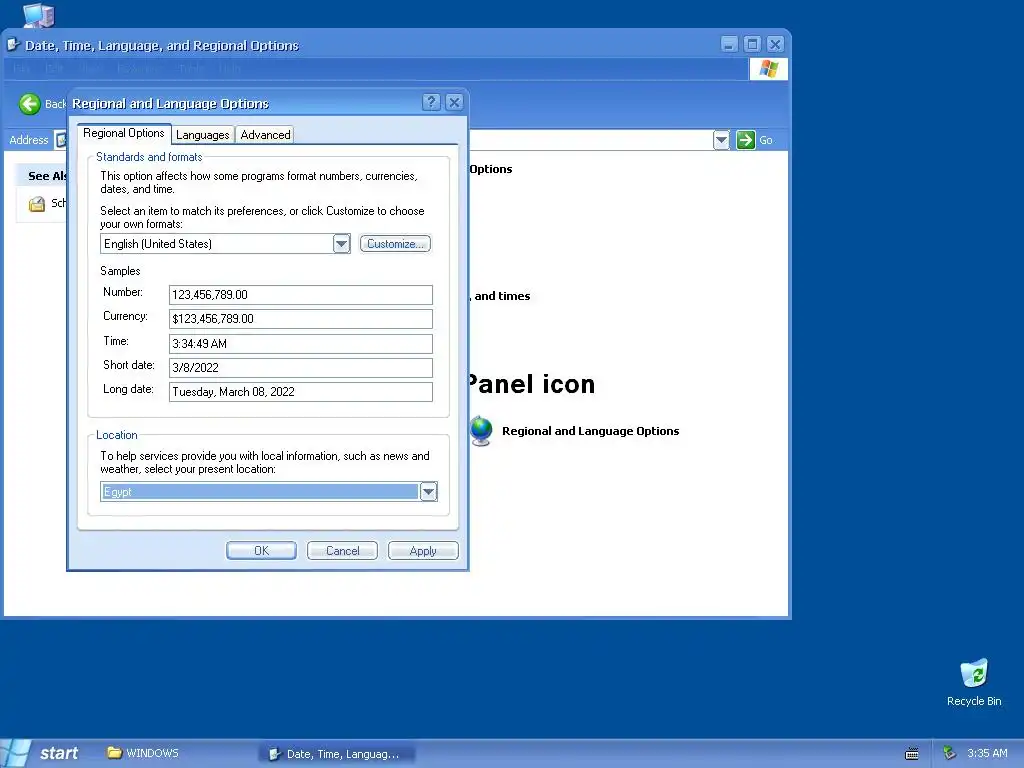Click the Scheduled Tasks icon in See Also

coord(37,204)
